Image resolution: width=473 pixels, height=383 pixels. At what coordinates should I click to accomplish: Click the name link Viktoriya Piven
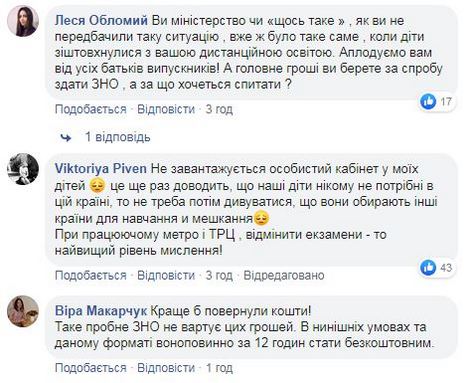tap(101, 169)
